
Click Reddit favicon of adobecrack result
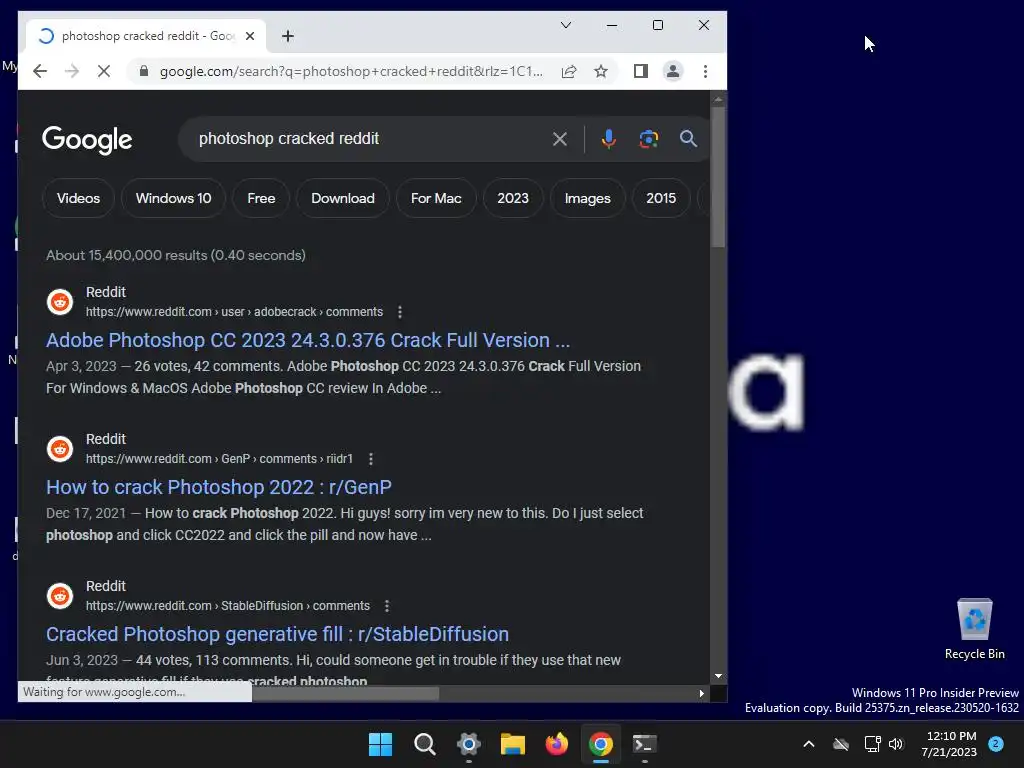pos(60,302)
